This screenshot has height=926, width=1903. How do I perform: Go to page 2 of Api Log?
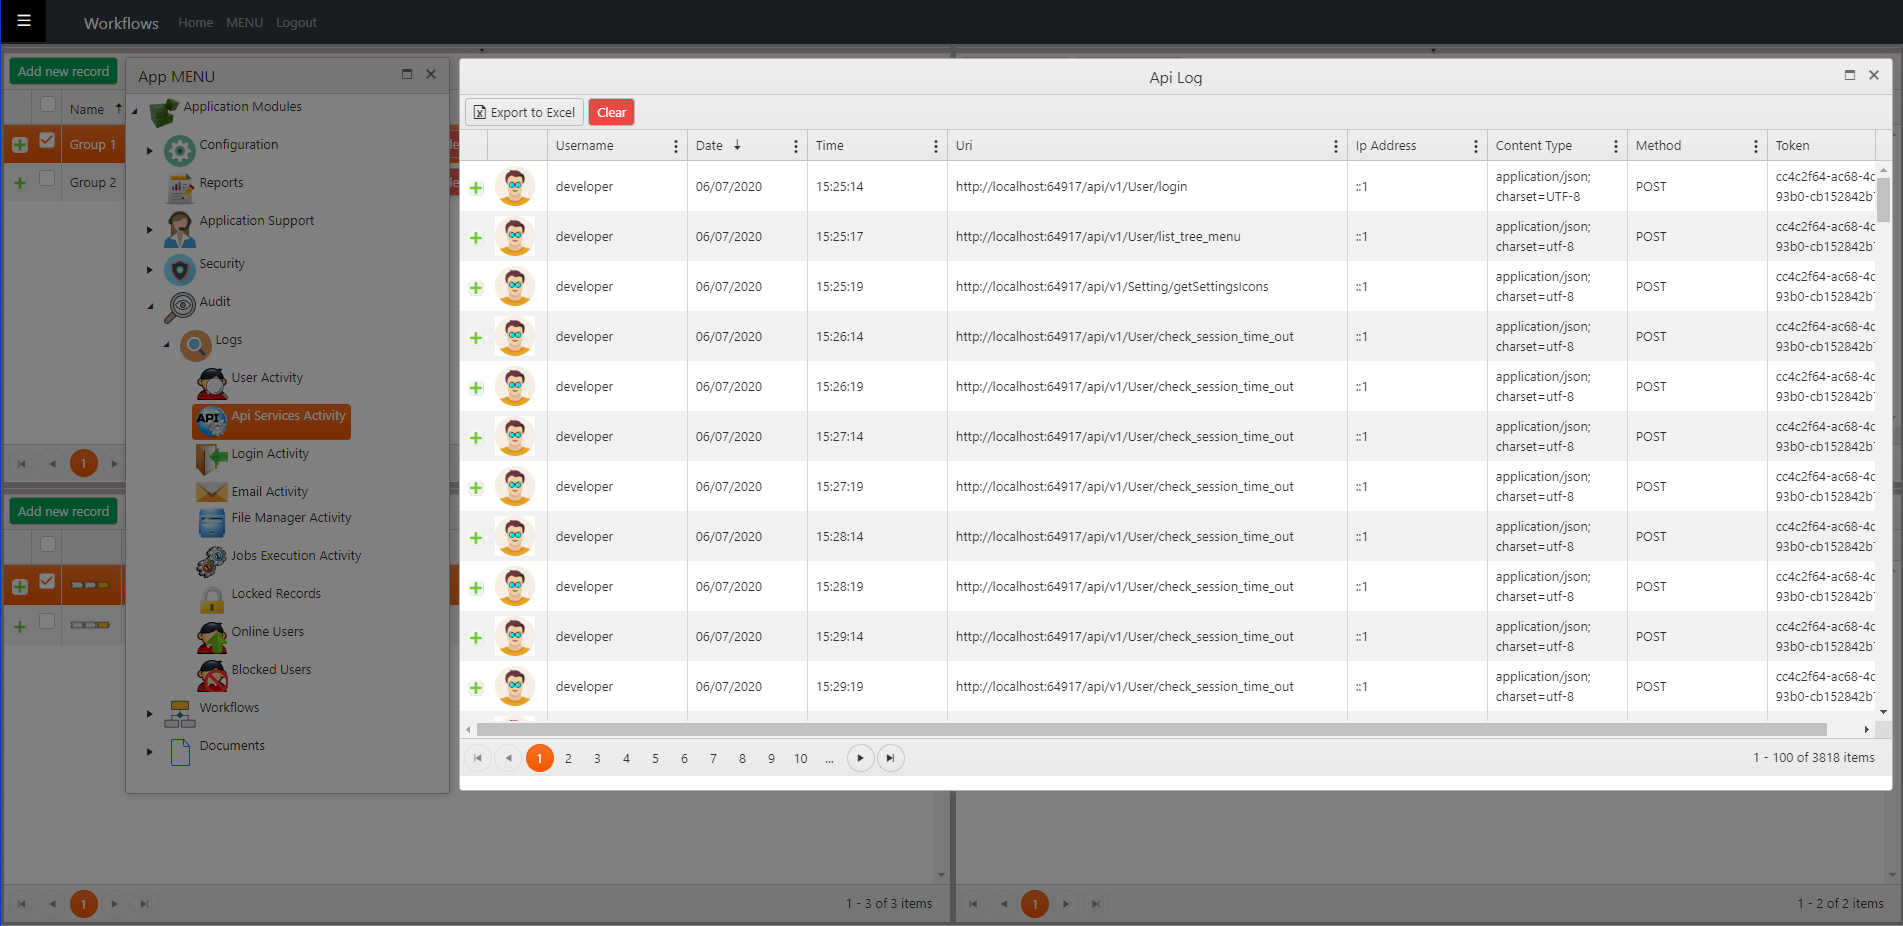coord(568,759)
